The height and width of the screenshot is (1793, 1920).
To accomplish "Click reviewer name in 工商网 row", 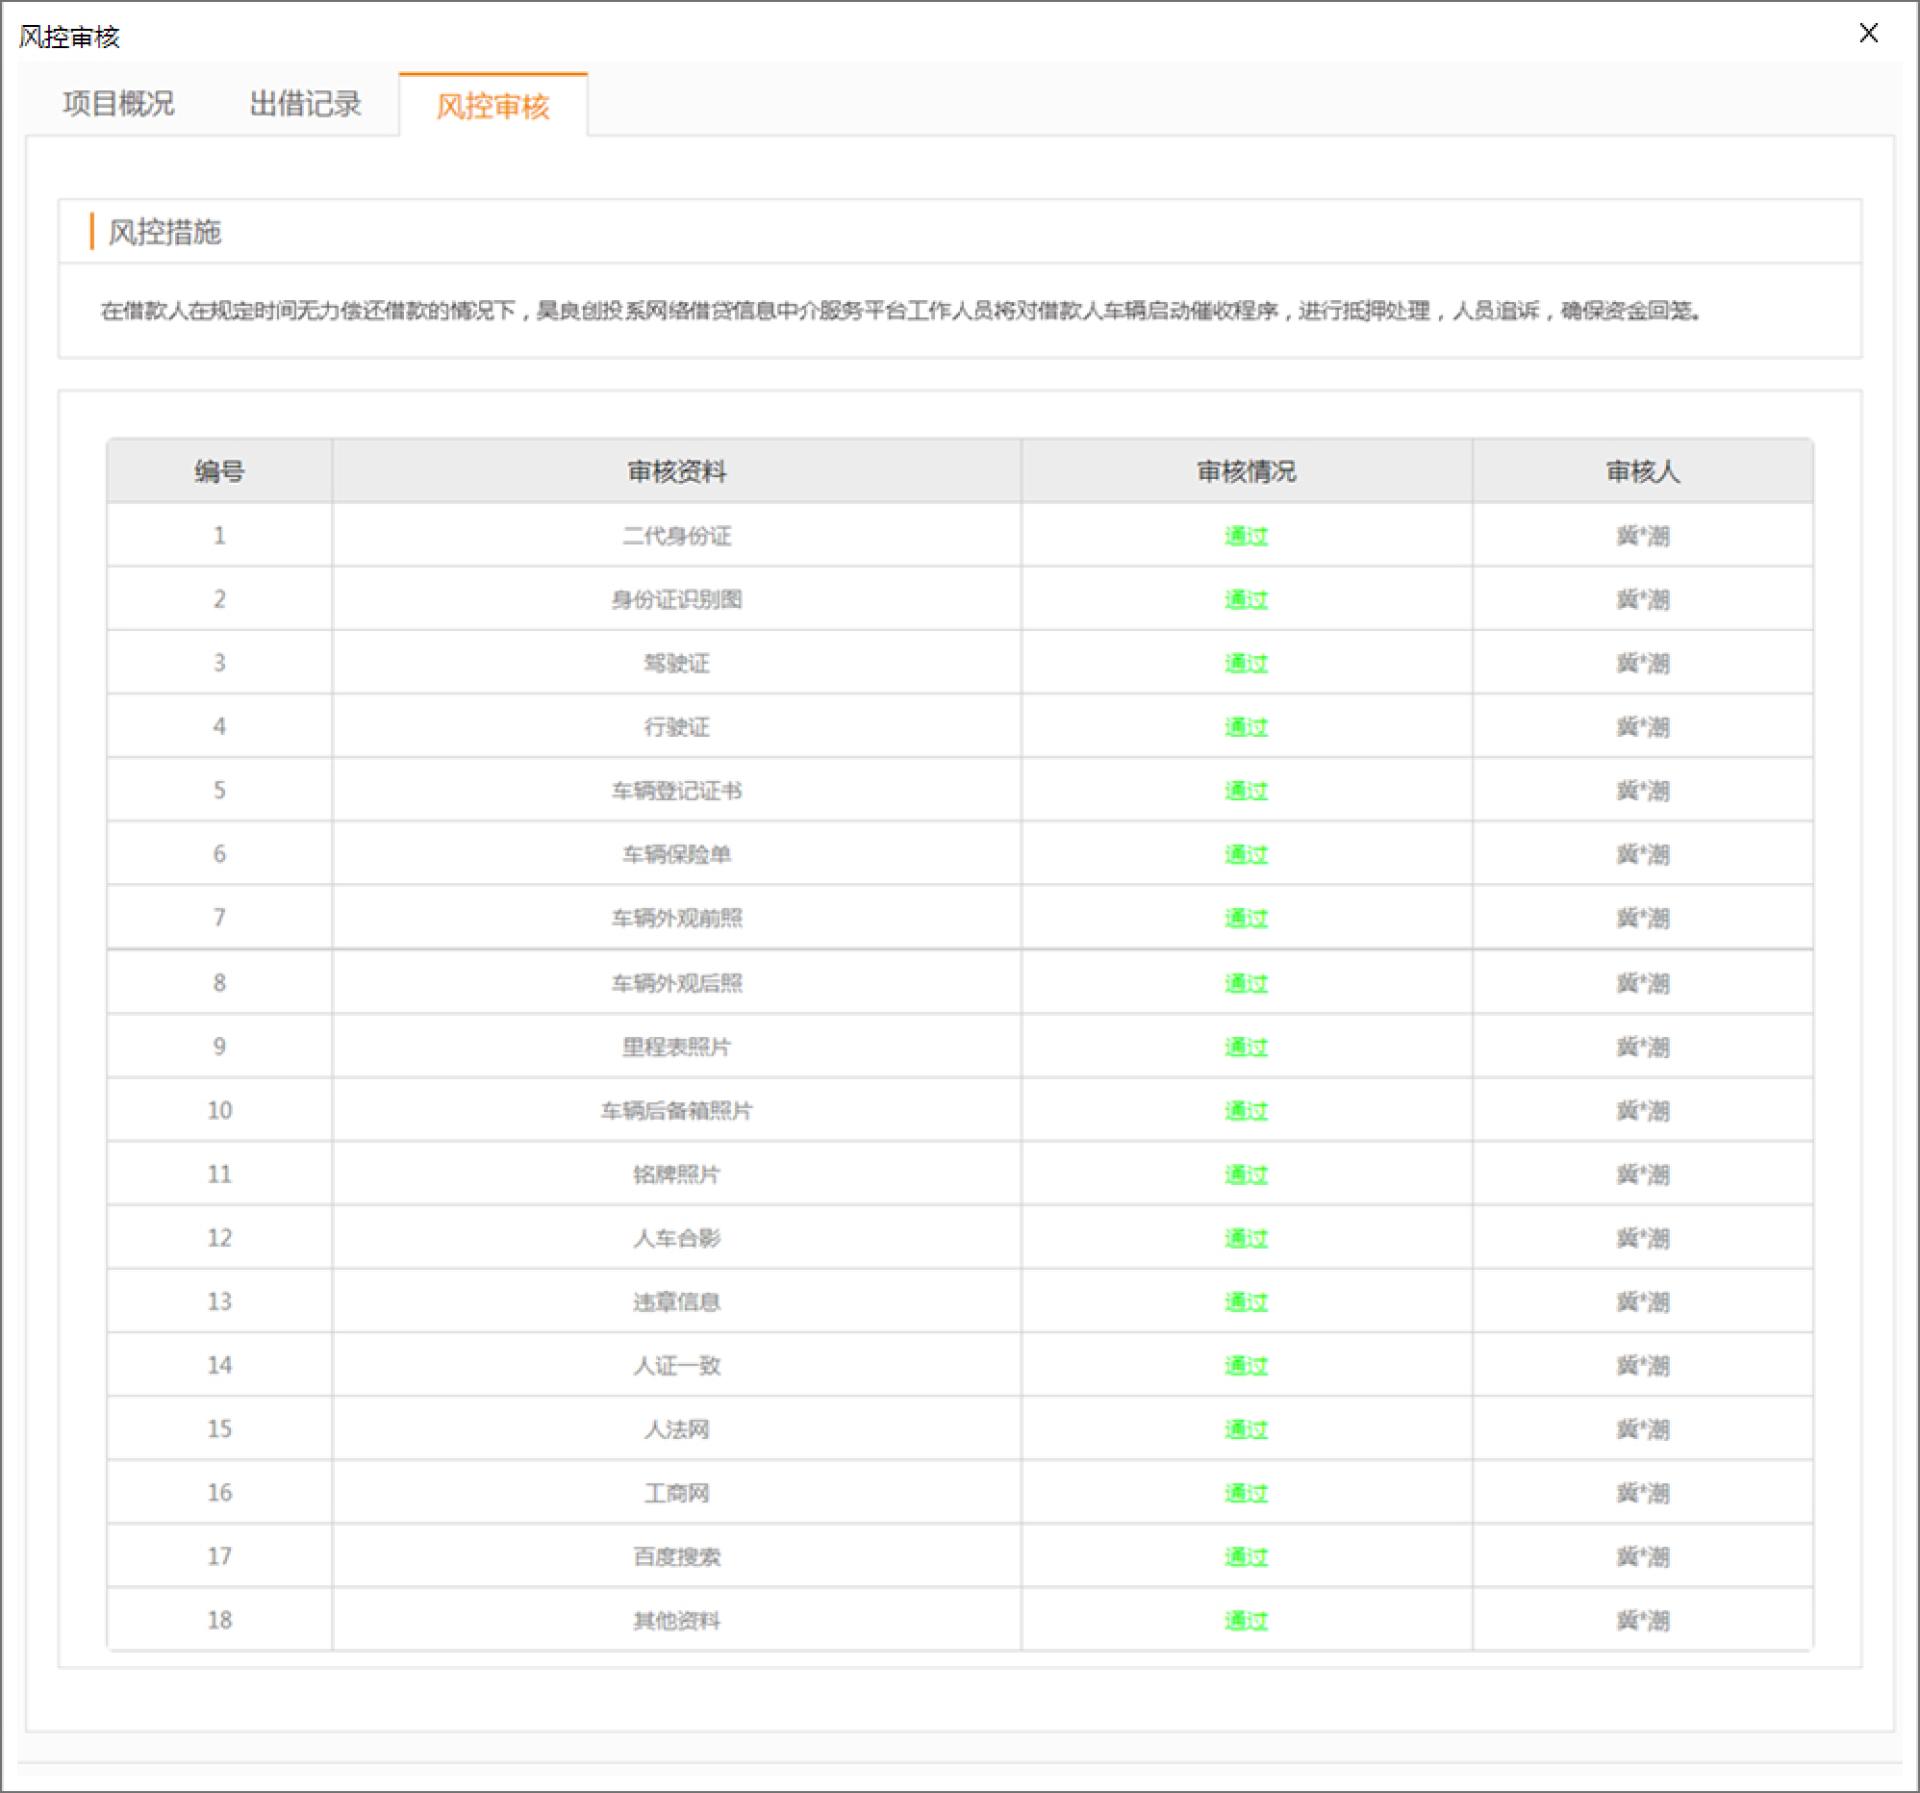I will click(x=1642, y=1493).
